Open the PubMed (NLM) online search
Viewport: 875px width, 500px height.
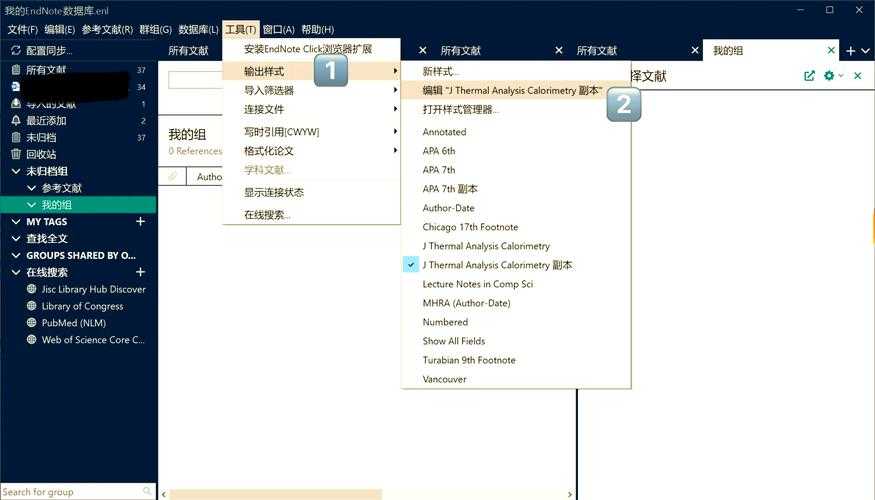pos(74,323)
